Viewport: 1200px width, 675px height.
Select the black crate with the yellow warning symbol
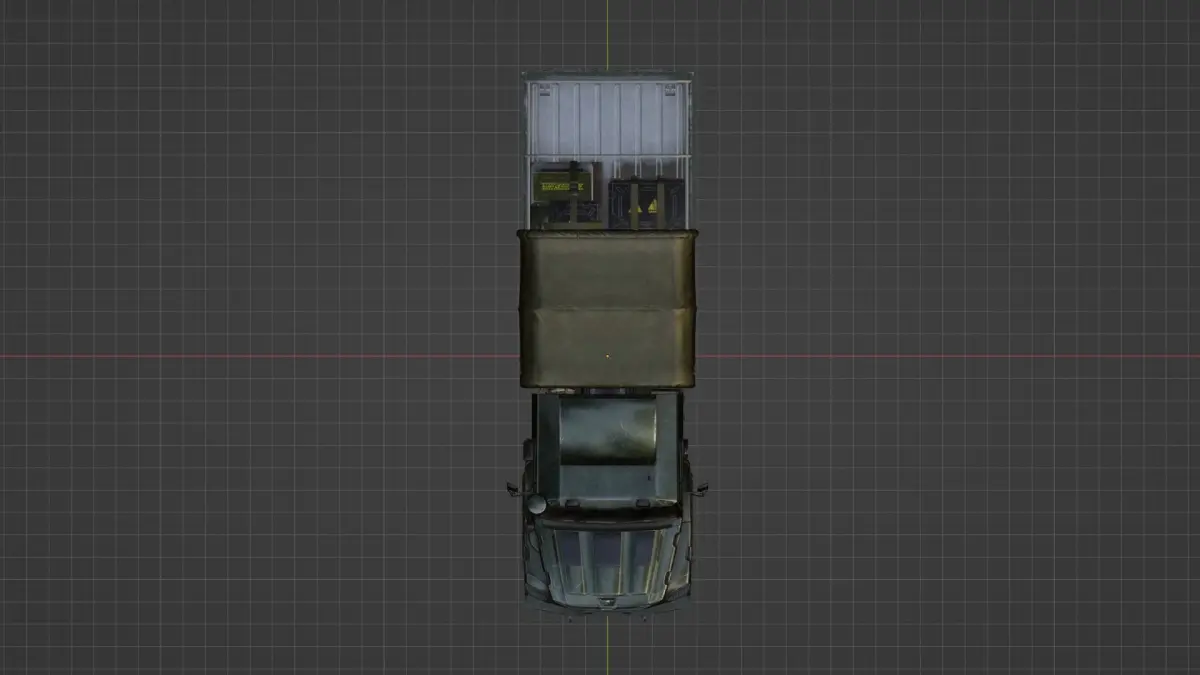(646, 202)
